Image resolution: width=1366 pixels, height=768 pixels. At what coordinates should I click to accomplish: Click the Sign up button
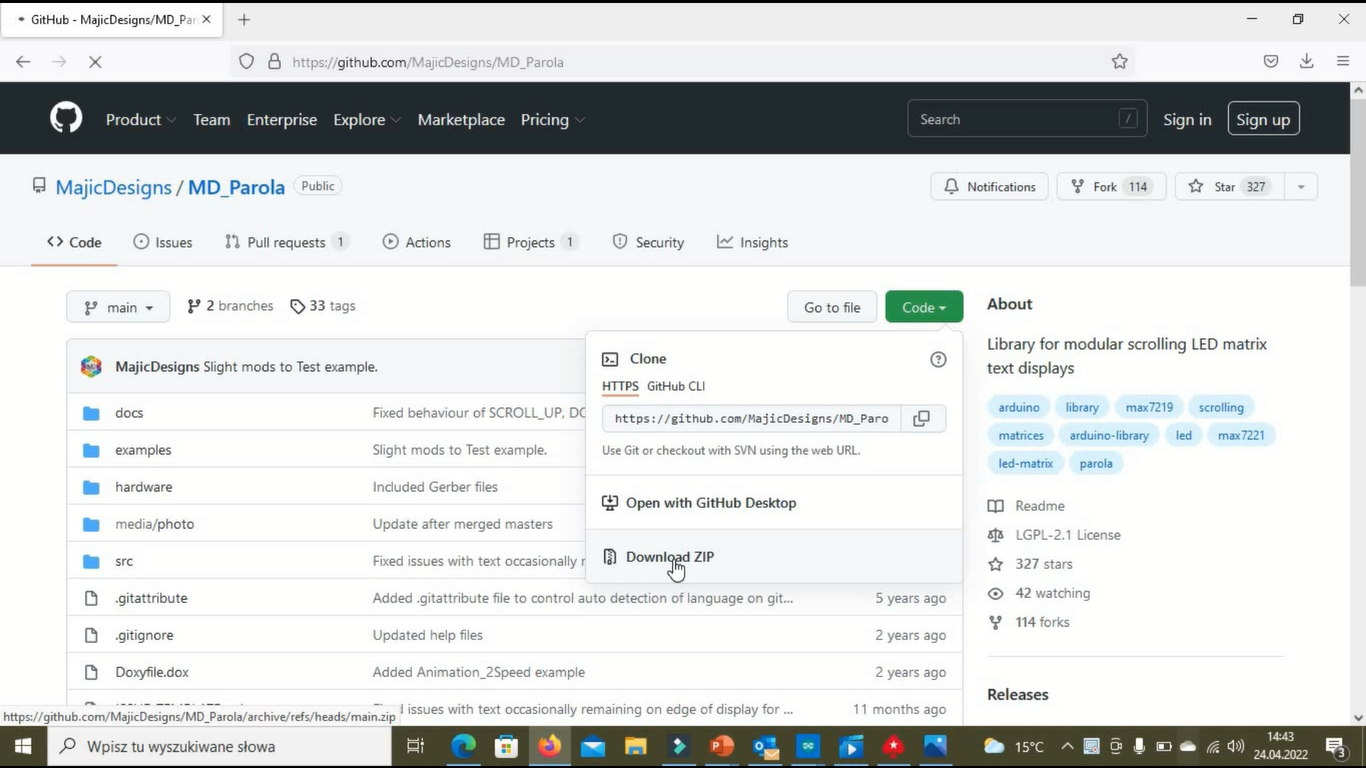coord(1263,119)
